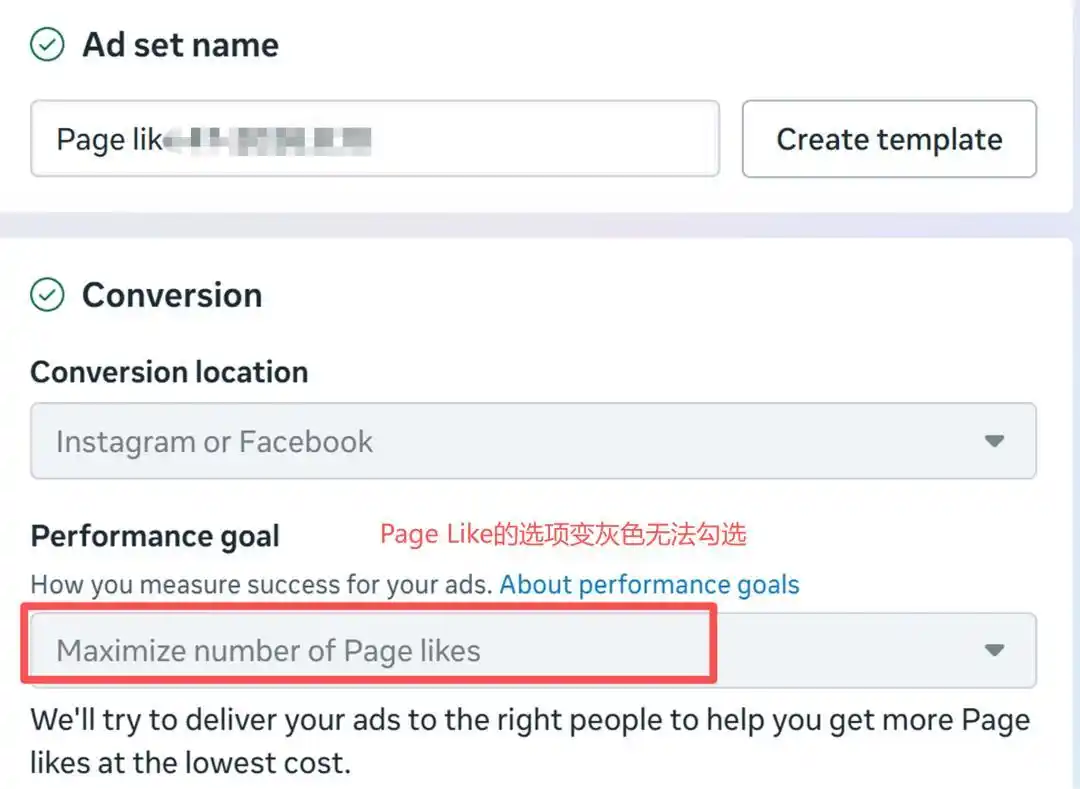The image size is (1080, 789).
Task: Click the Ad set name heading
Action: (x=180, y=45)
